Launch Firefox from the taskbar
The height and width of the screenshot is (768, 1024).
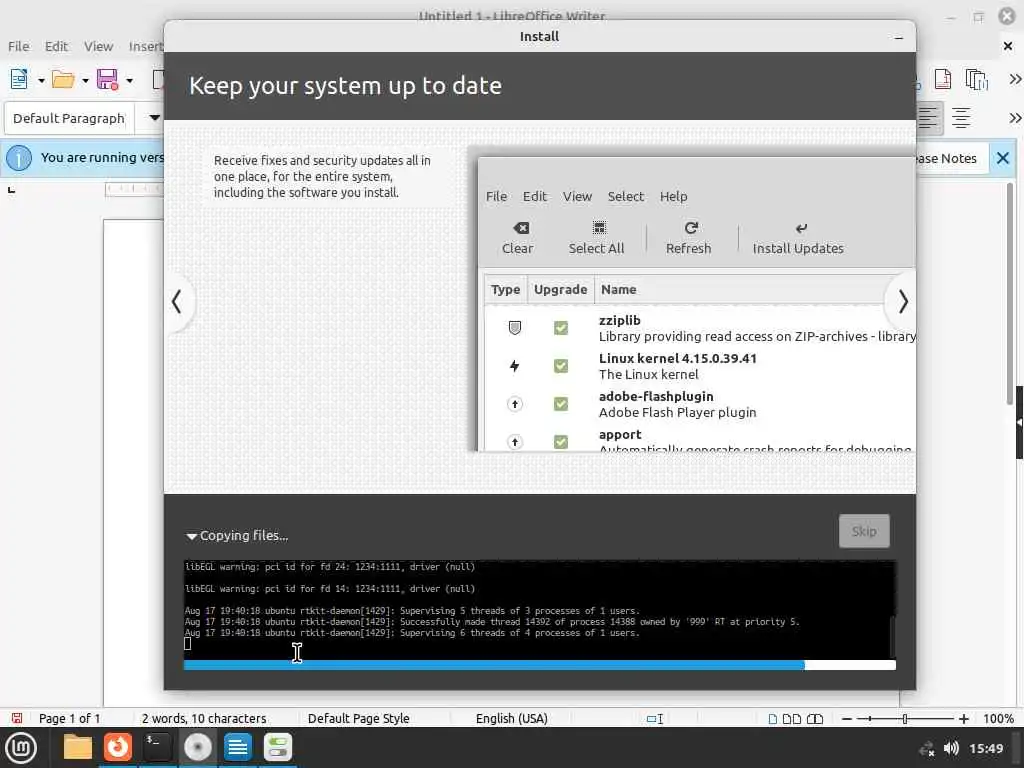118,747
